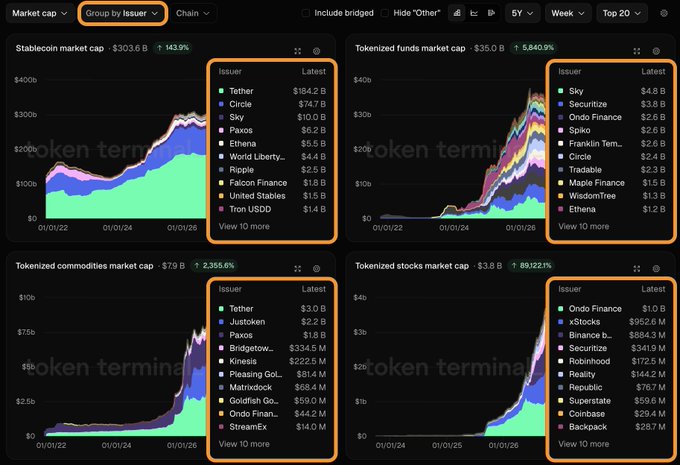Select Pleasing Gol.. row in commodities legend

pyautogui.click(x=272, y=374)
